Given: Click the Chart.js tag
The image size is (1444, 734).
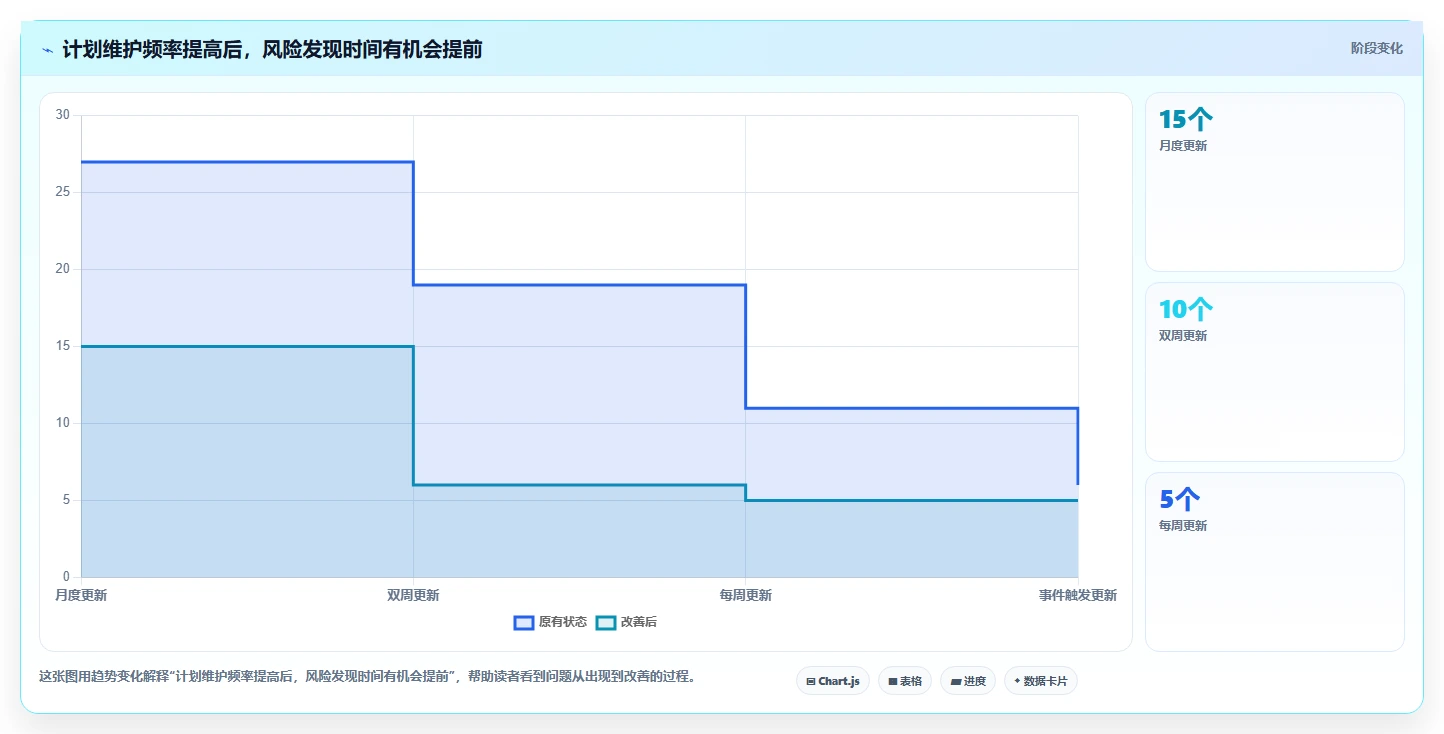Looking at the screenshot, I should (x=833, y=681).
